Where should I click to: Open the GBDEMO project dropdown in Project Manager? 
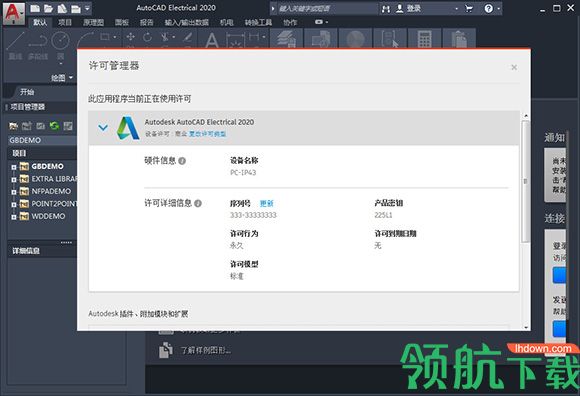click(42, 140)
